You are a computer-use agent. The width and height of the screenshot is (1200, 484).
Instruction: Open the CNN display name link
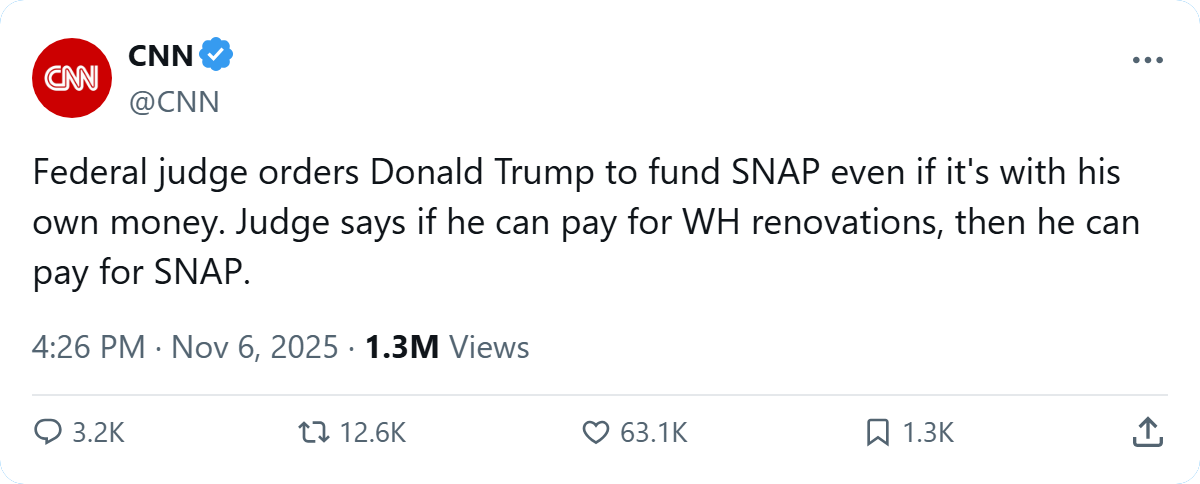160,56
